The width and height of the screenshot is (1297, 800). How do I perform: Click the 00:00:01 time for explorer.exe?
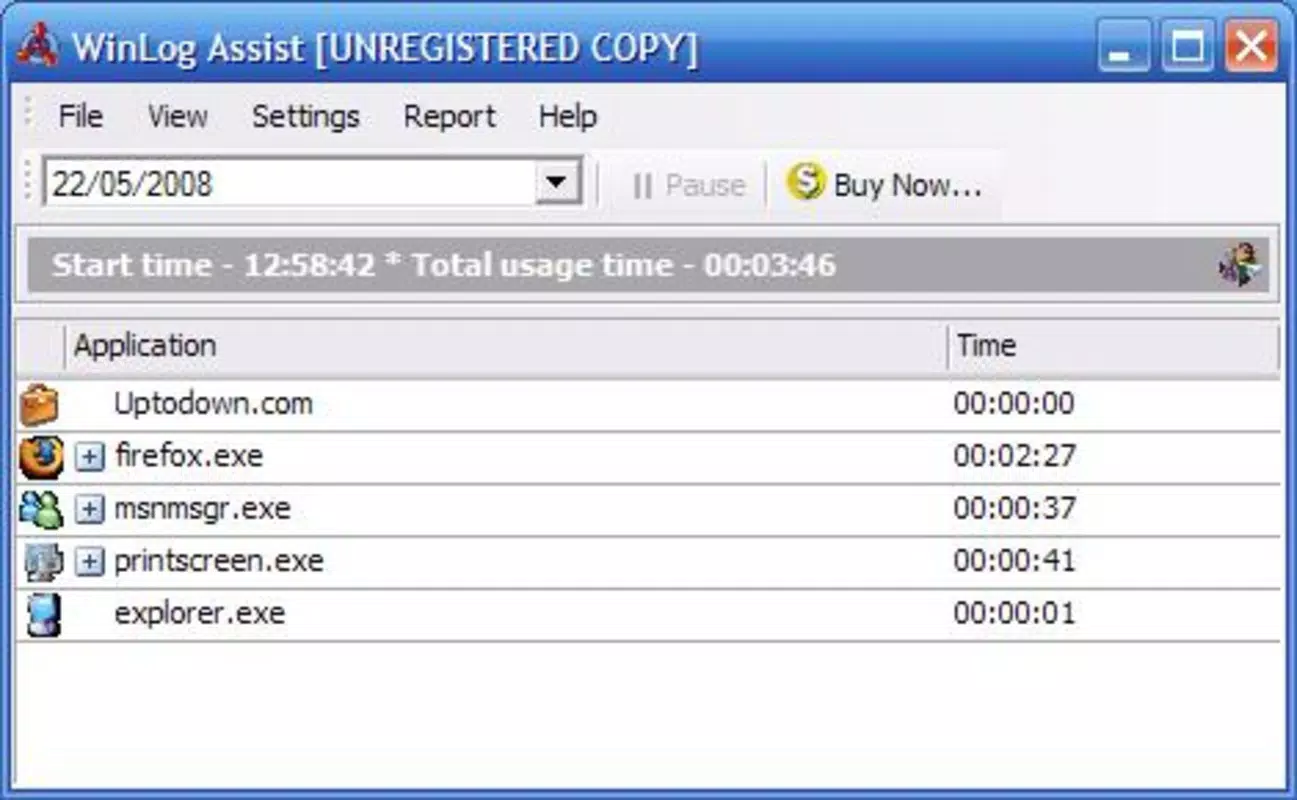(1014, 612)
